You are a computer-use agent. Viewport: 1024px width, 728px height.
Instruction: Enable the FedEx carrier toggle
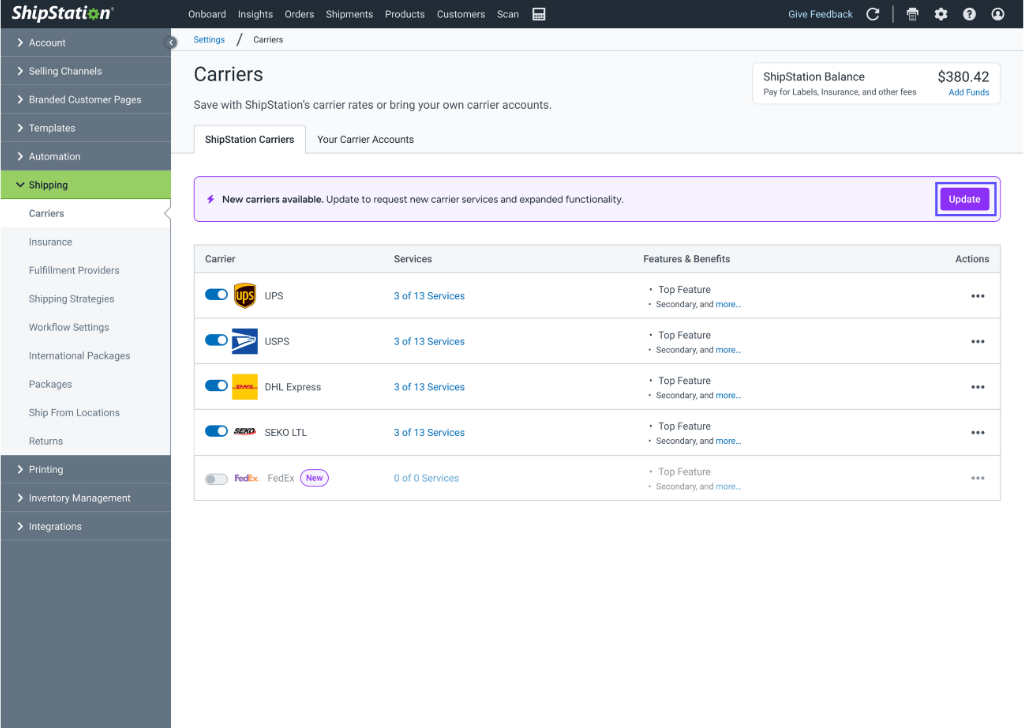click(216, 479)
